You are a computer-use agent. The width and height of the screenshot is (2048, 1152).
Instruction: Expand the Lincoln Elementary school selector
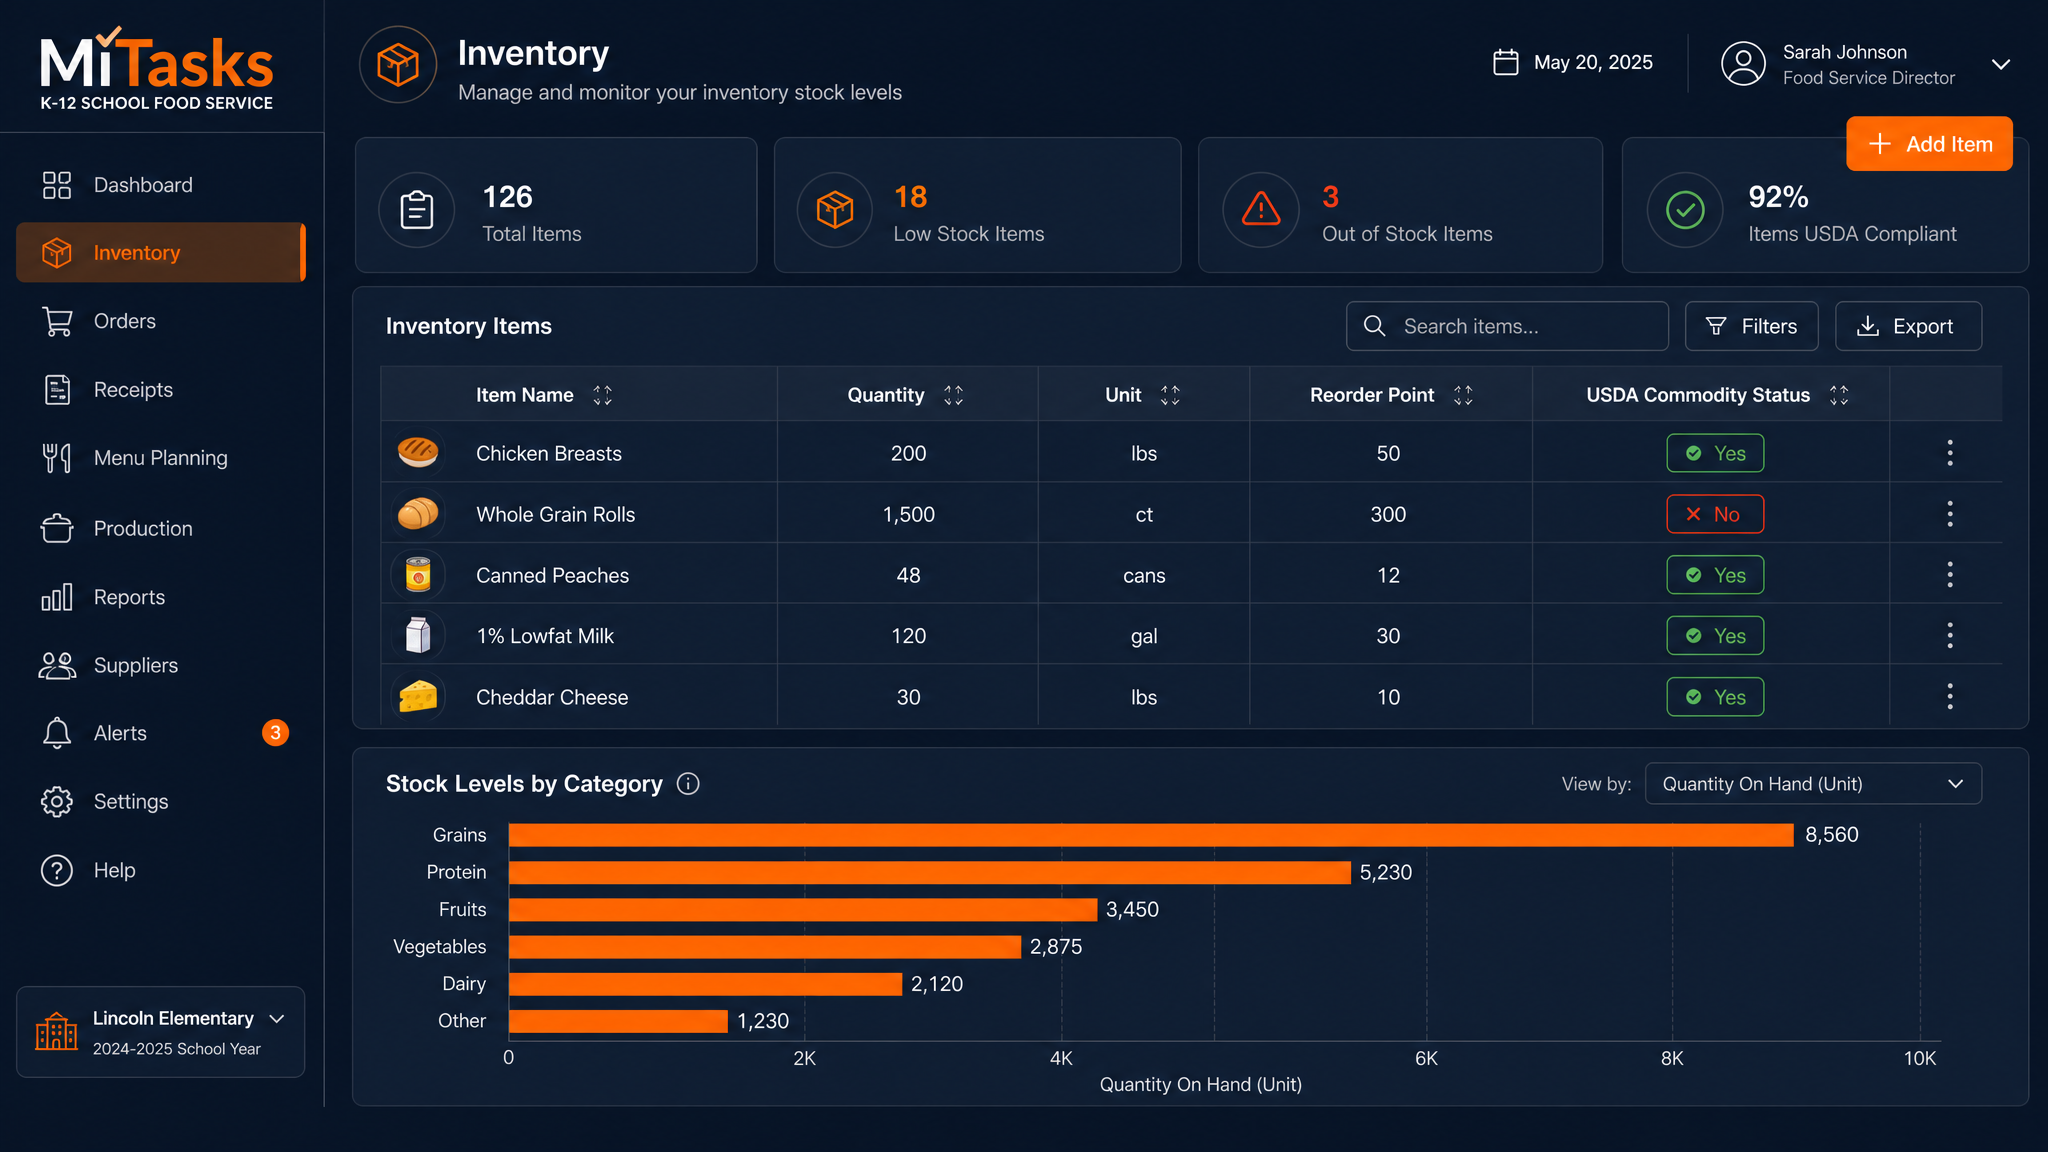[x=277, y=1019]
